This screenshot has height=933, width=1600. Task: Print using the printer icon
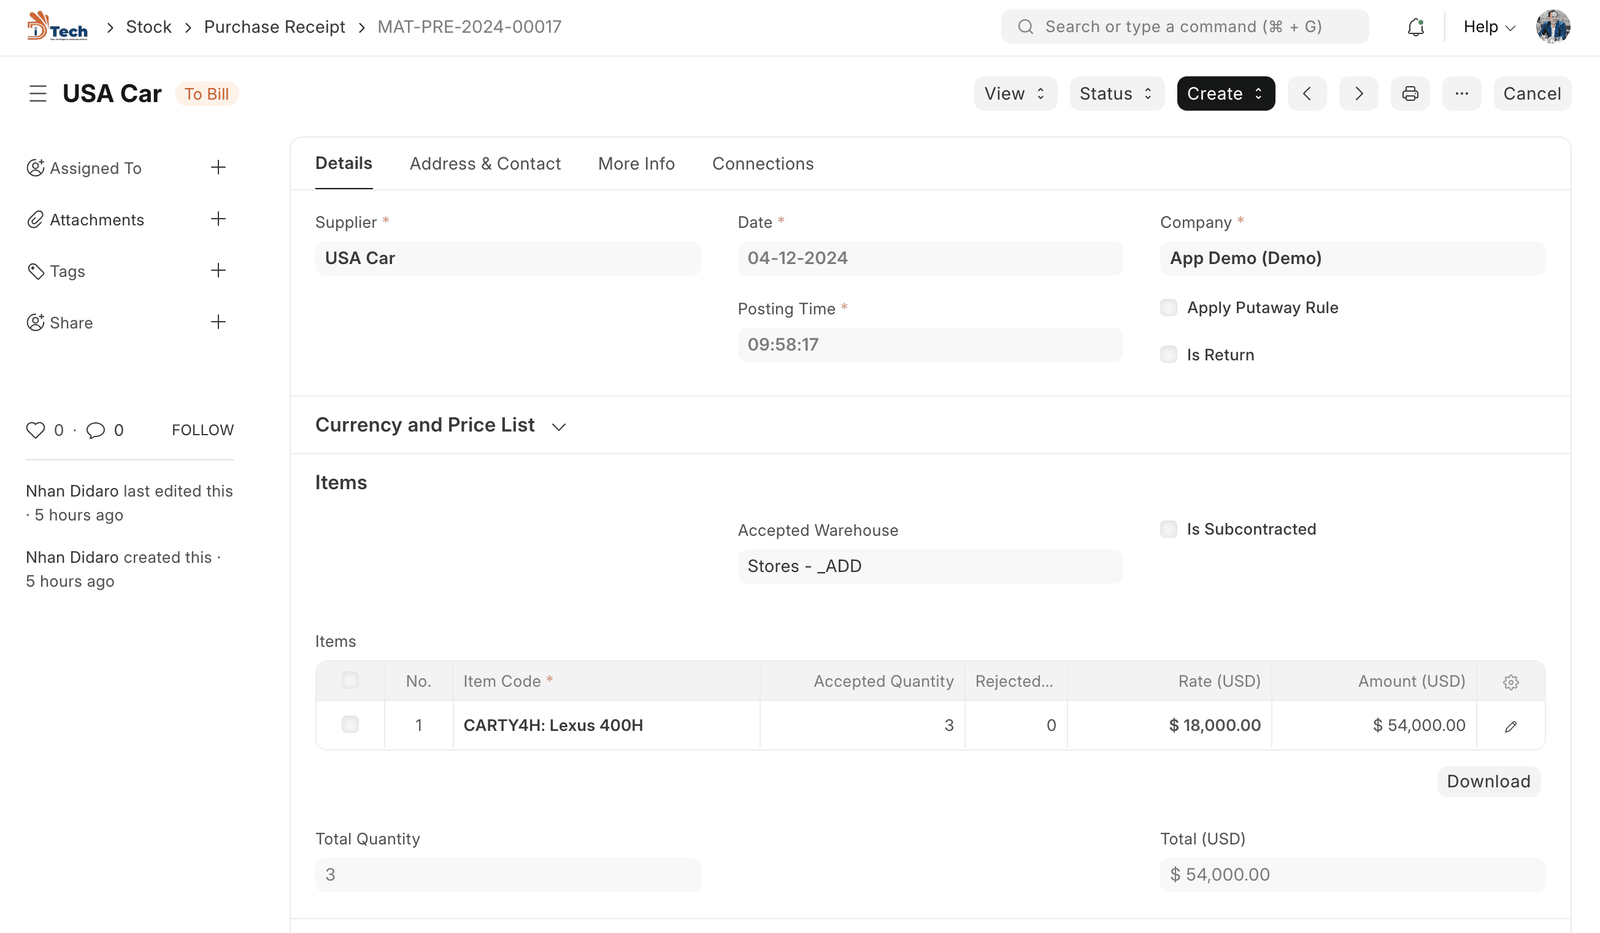tap(1410, 93)
